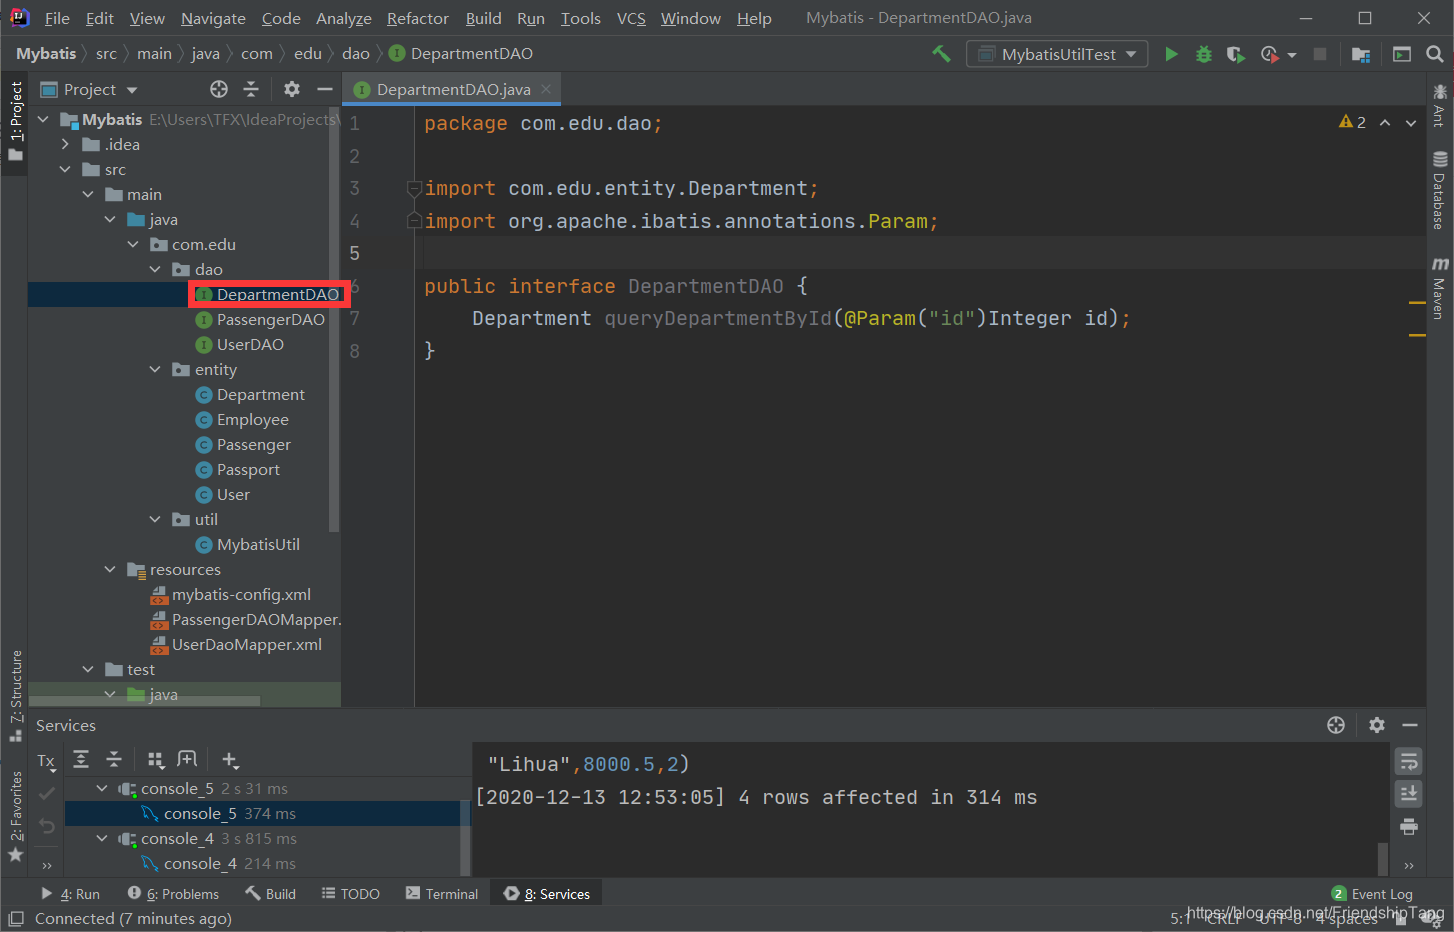1454x932 pixels.
Task: Open the Refactor menu
Action: coord(418,18)
